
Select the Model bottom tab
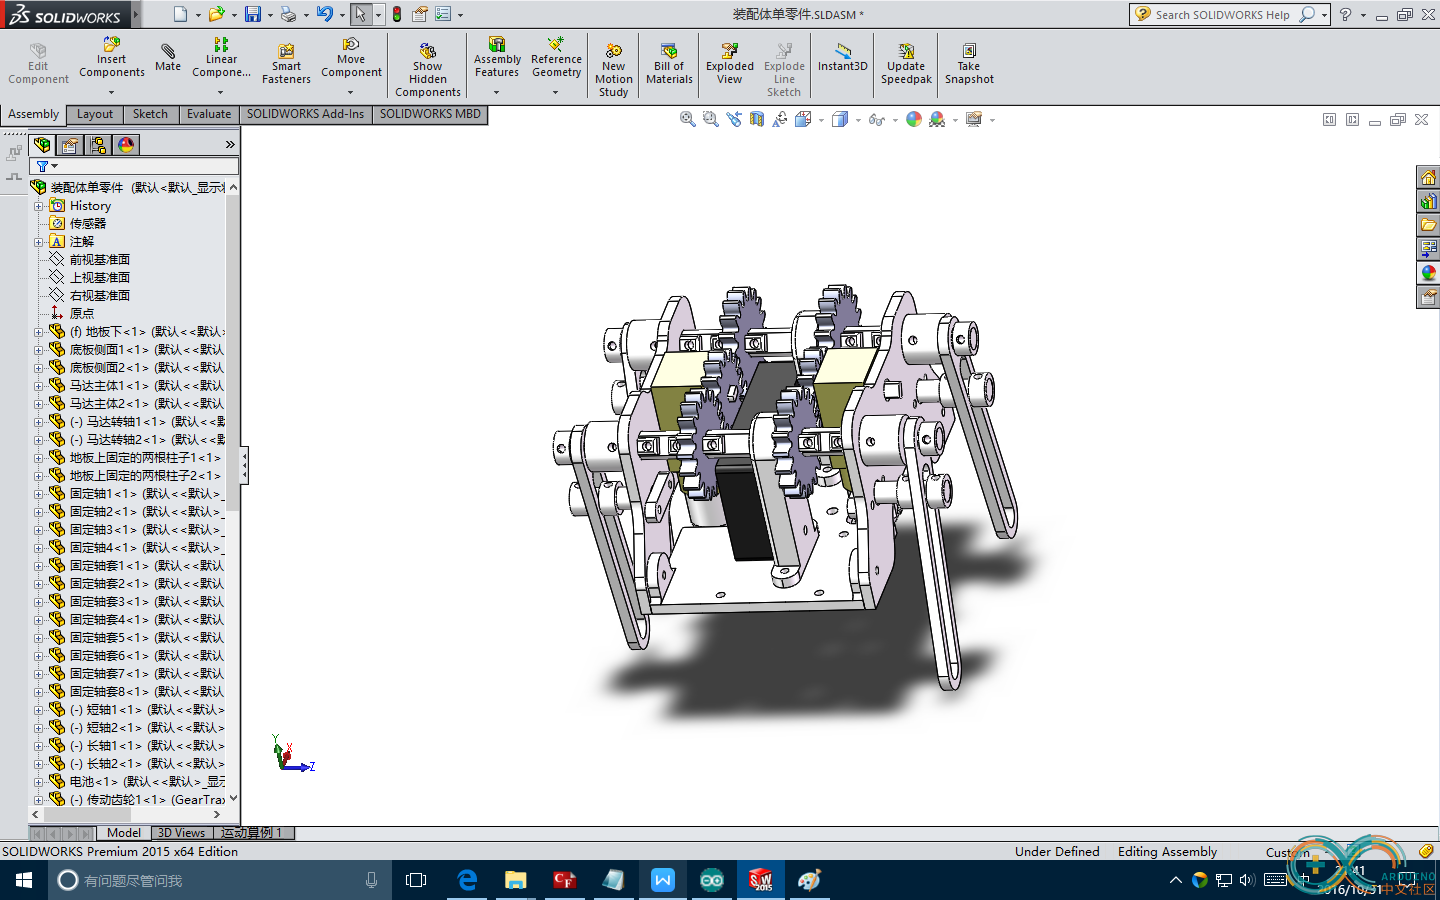click(124, 833)
